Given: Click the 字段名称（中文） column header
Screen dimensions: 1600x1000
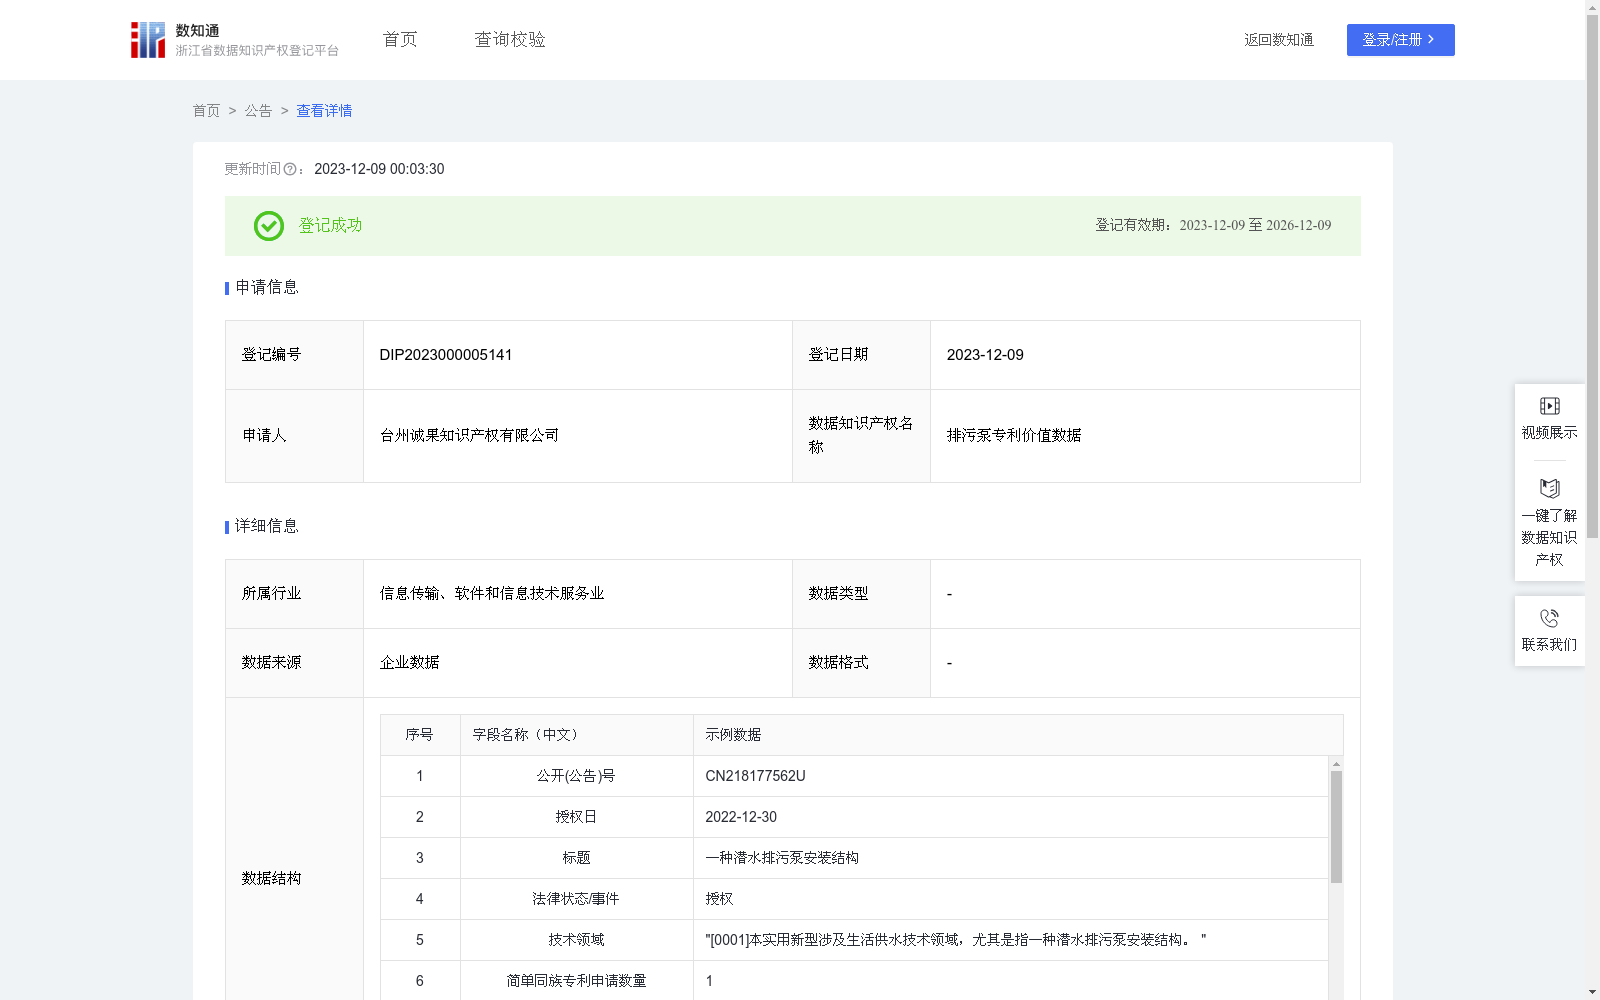Looking at the screenshot, I should (x=576, y=735).
